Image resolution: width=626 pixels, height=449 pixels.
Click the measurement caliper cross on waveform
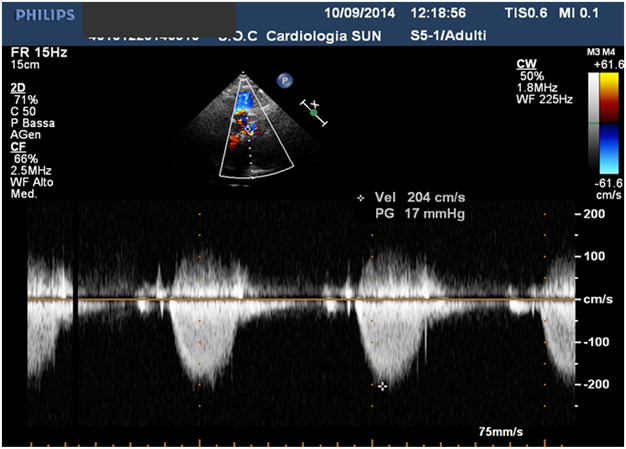pos(382,385)
